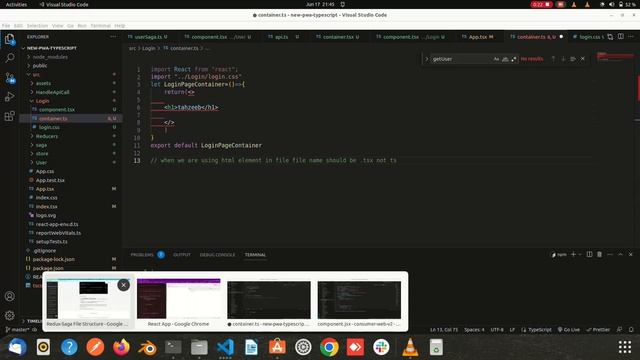Open the App.tsx editor tab
The image size is (640, 360).
click(478, 37)
